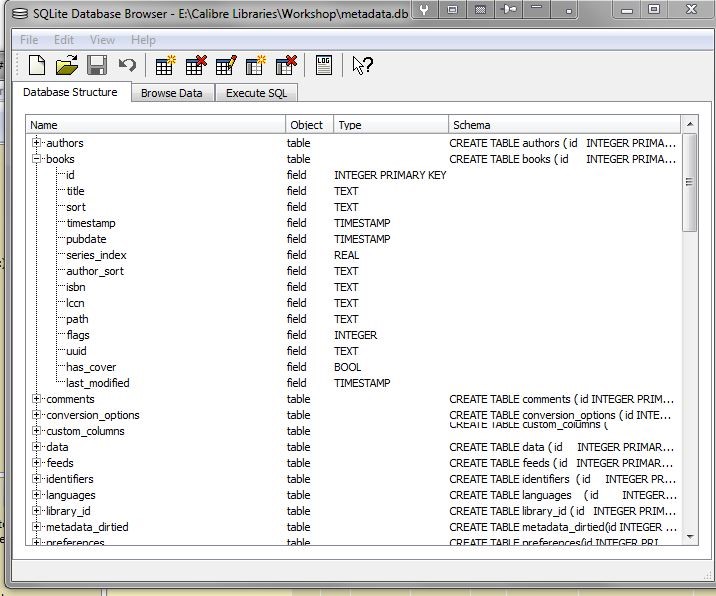Select the series_index field row

click(x=96, y=255)
